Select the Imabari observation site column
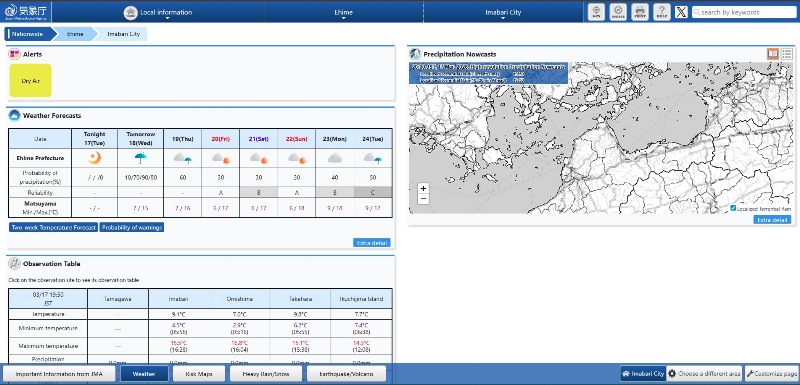 pos(179,298)
